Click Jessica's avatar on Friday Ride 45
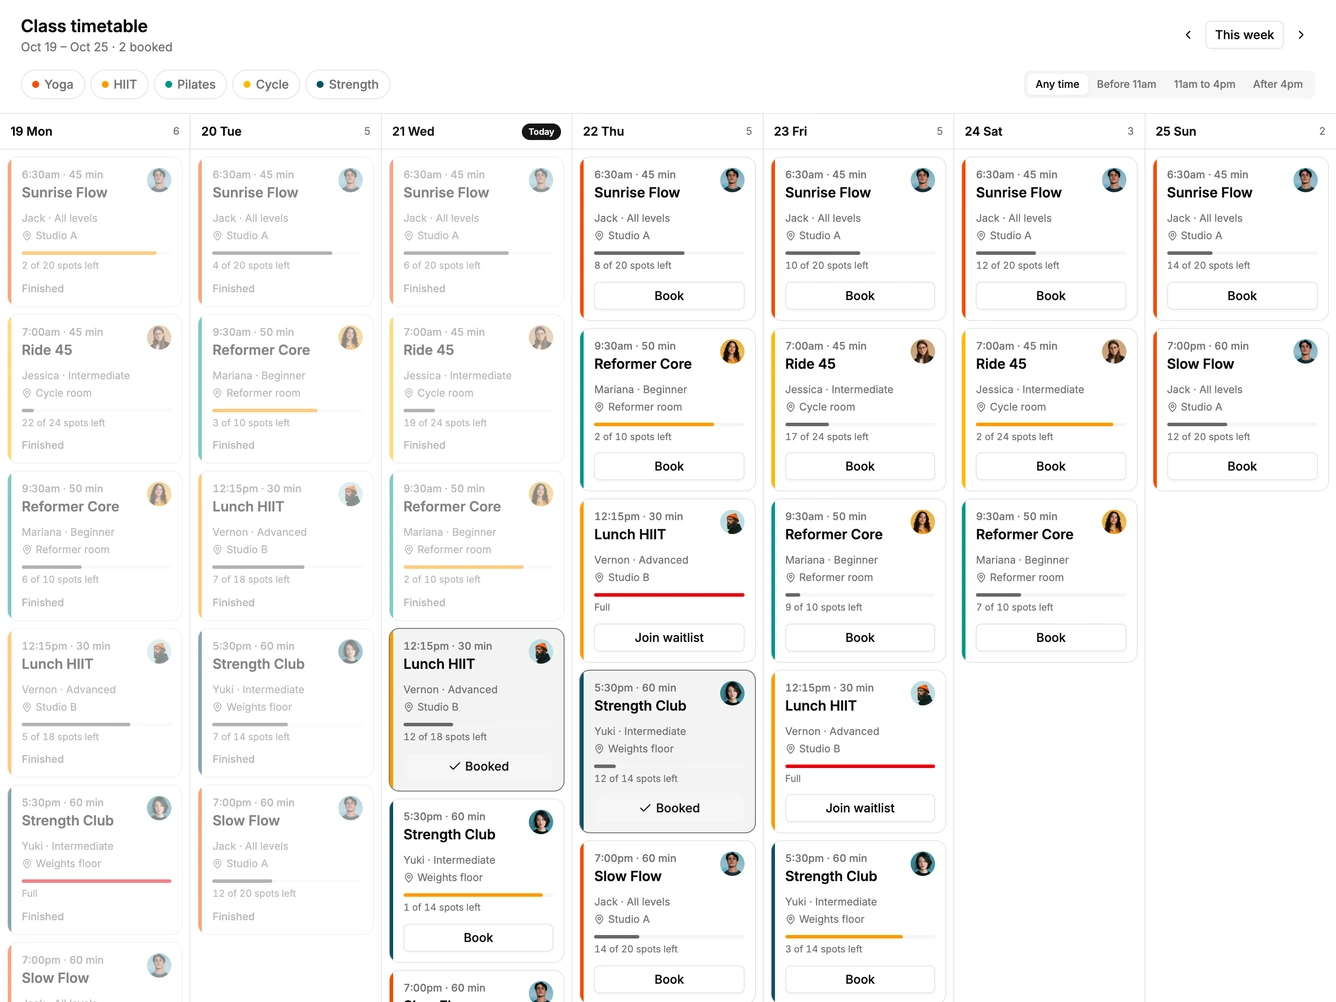Screen dimensions: 1336x1002 pos(923,351)
